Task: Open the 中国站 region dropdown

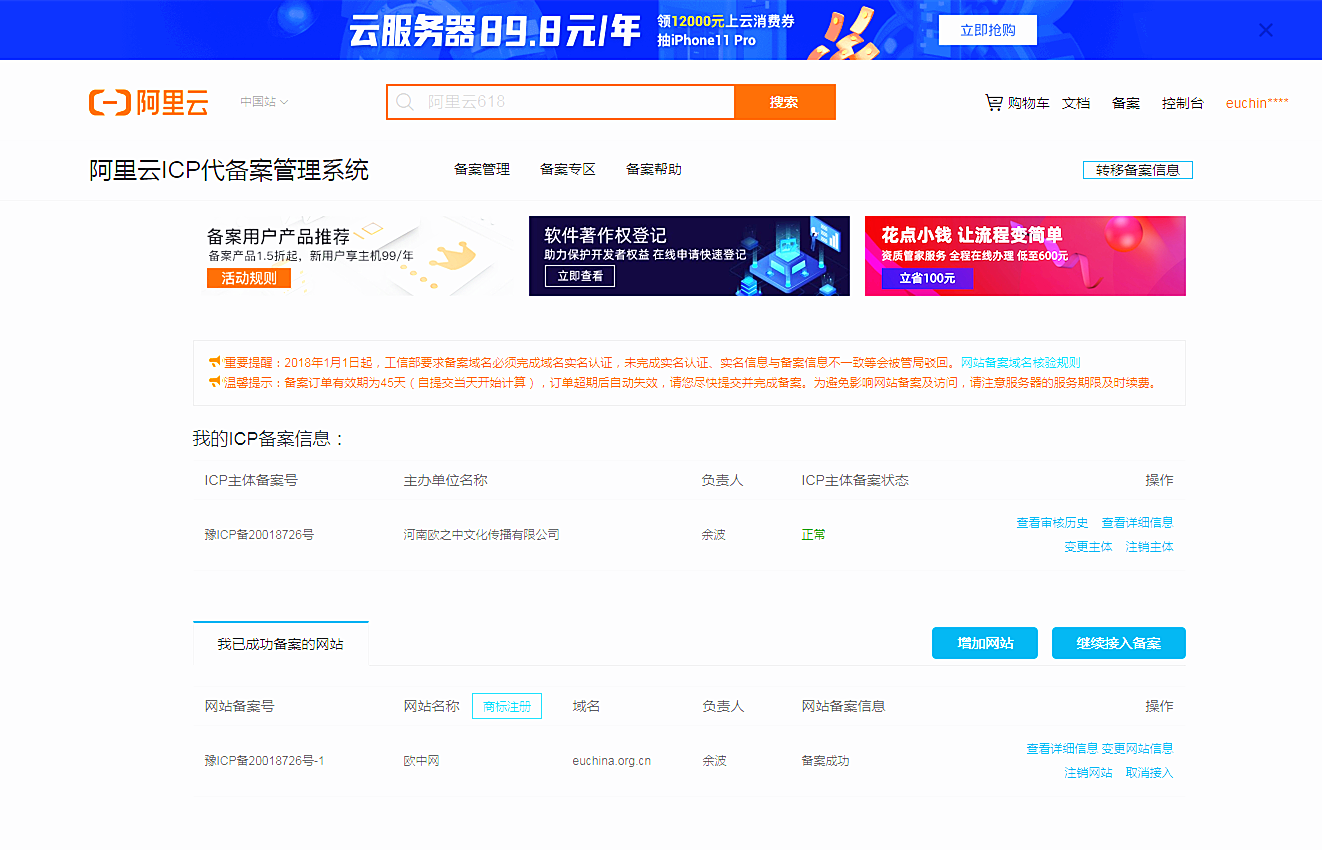Action: click(x=264, y=102)
